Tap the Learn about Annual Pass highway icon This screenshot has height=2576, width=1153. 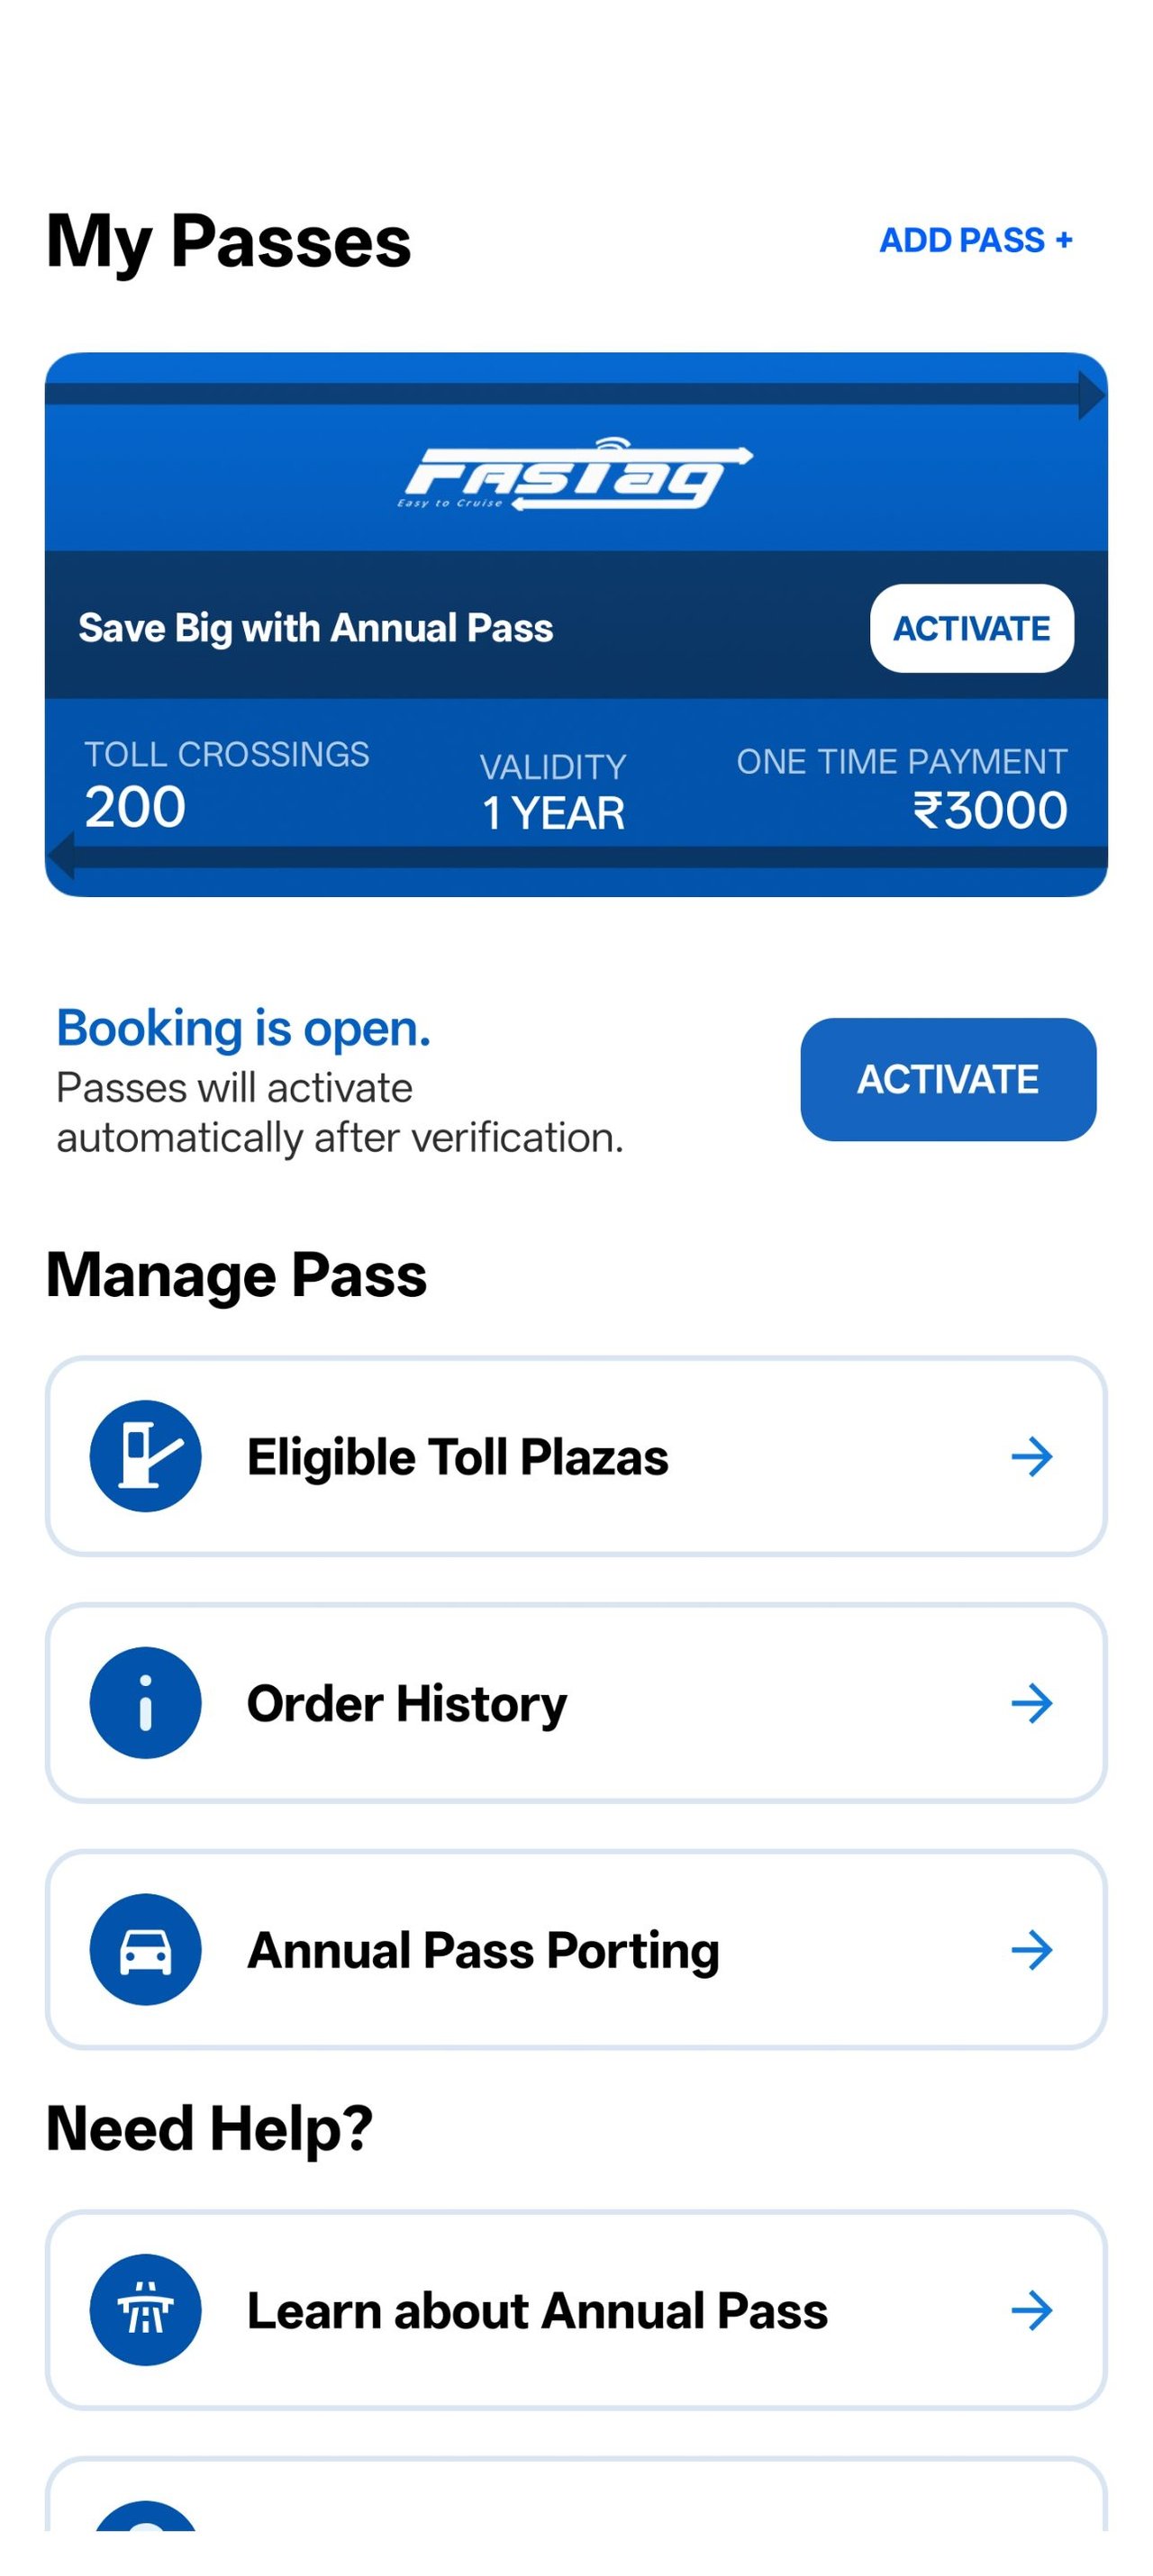coord(146,2310)
